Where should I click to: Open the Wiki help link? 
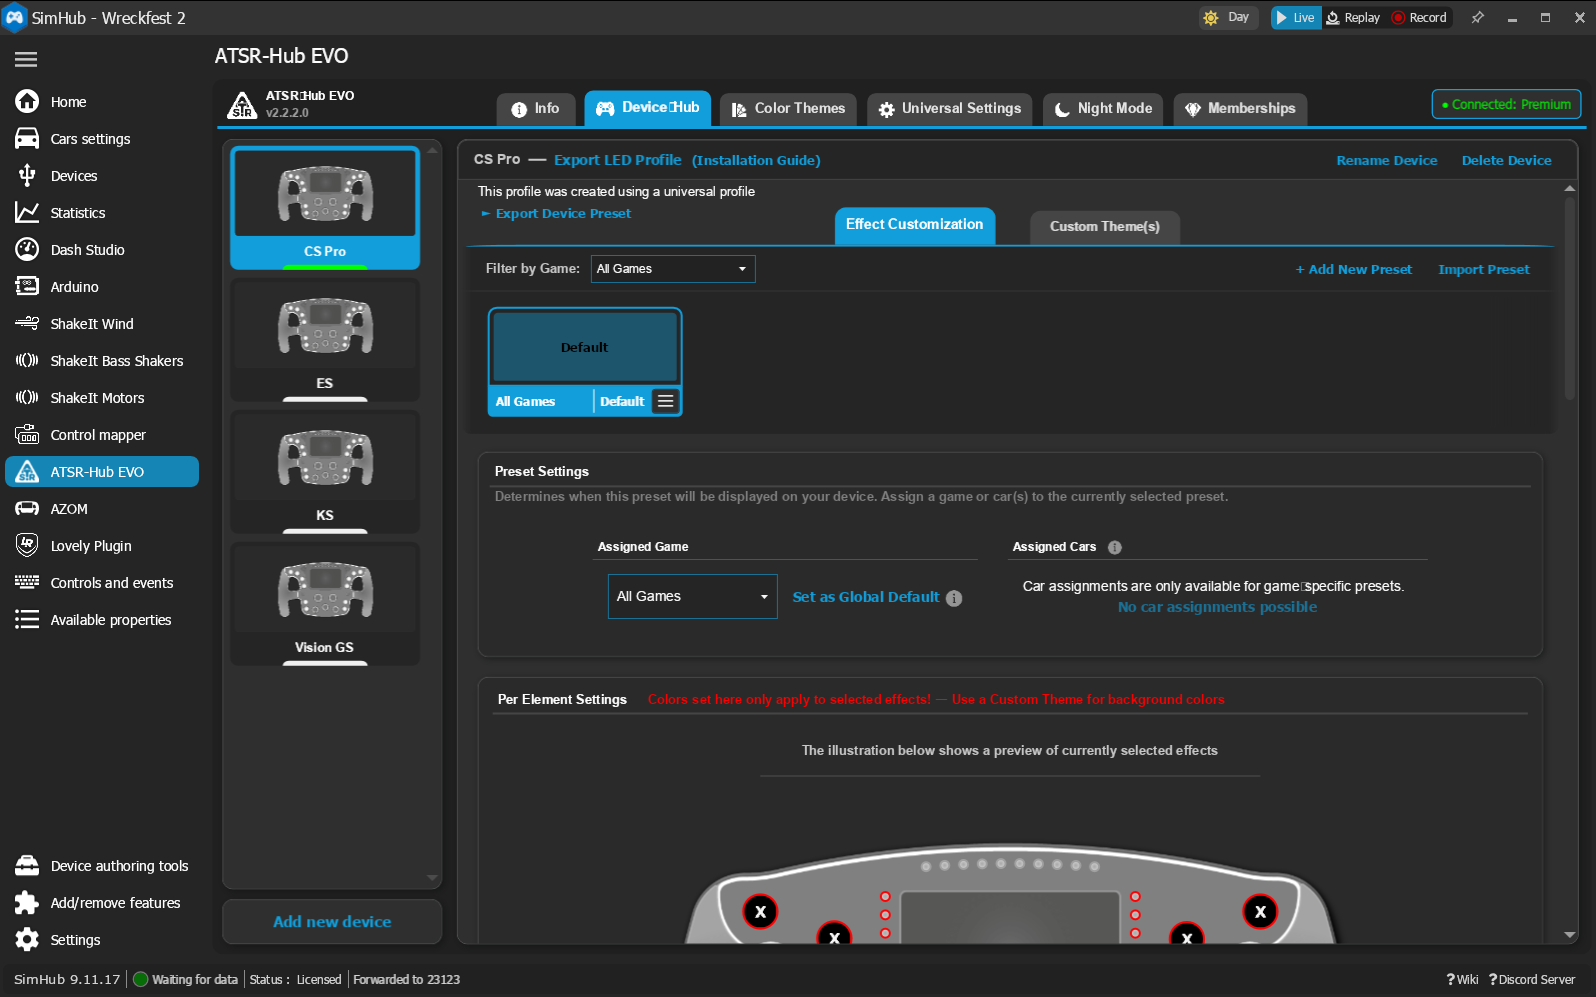tap(1462, 980)
